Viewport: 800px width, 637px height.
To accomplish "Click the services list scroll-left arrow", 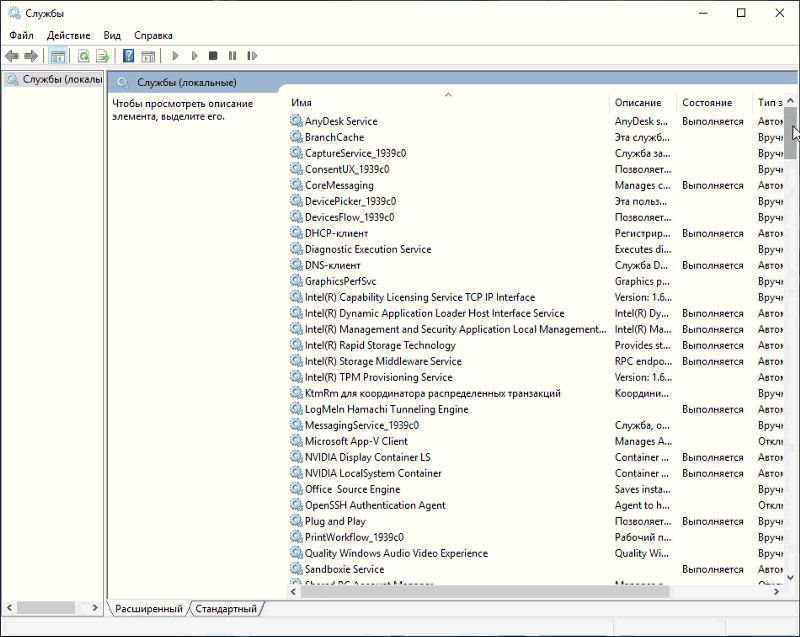I will point(293,592).
